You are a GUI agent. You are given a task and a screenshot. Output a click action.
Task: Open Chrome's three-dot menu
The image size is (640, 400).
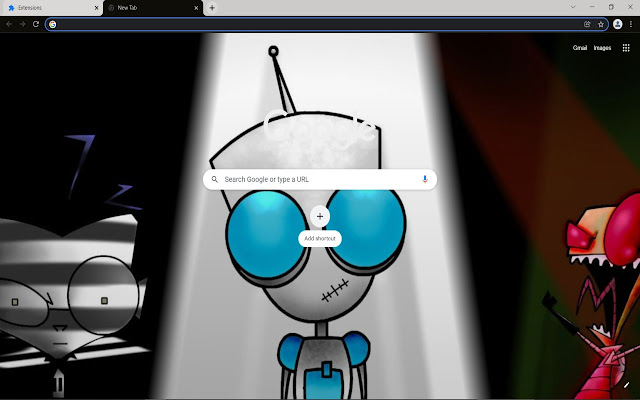[631, 24]
